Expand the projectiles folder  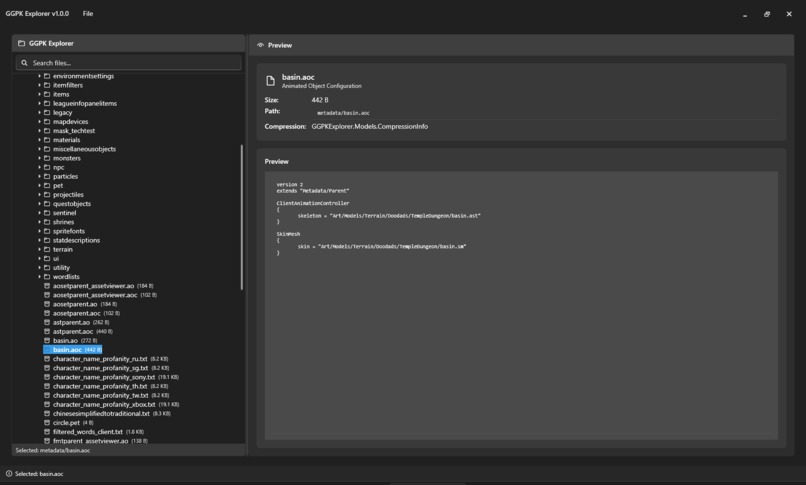tap(39, 195)
